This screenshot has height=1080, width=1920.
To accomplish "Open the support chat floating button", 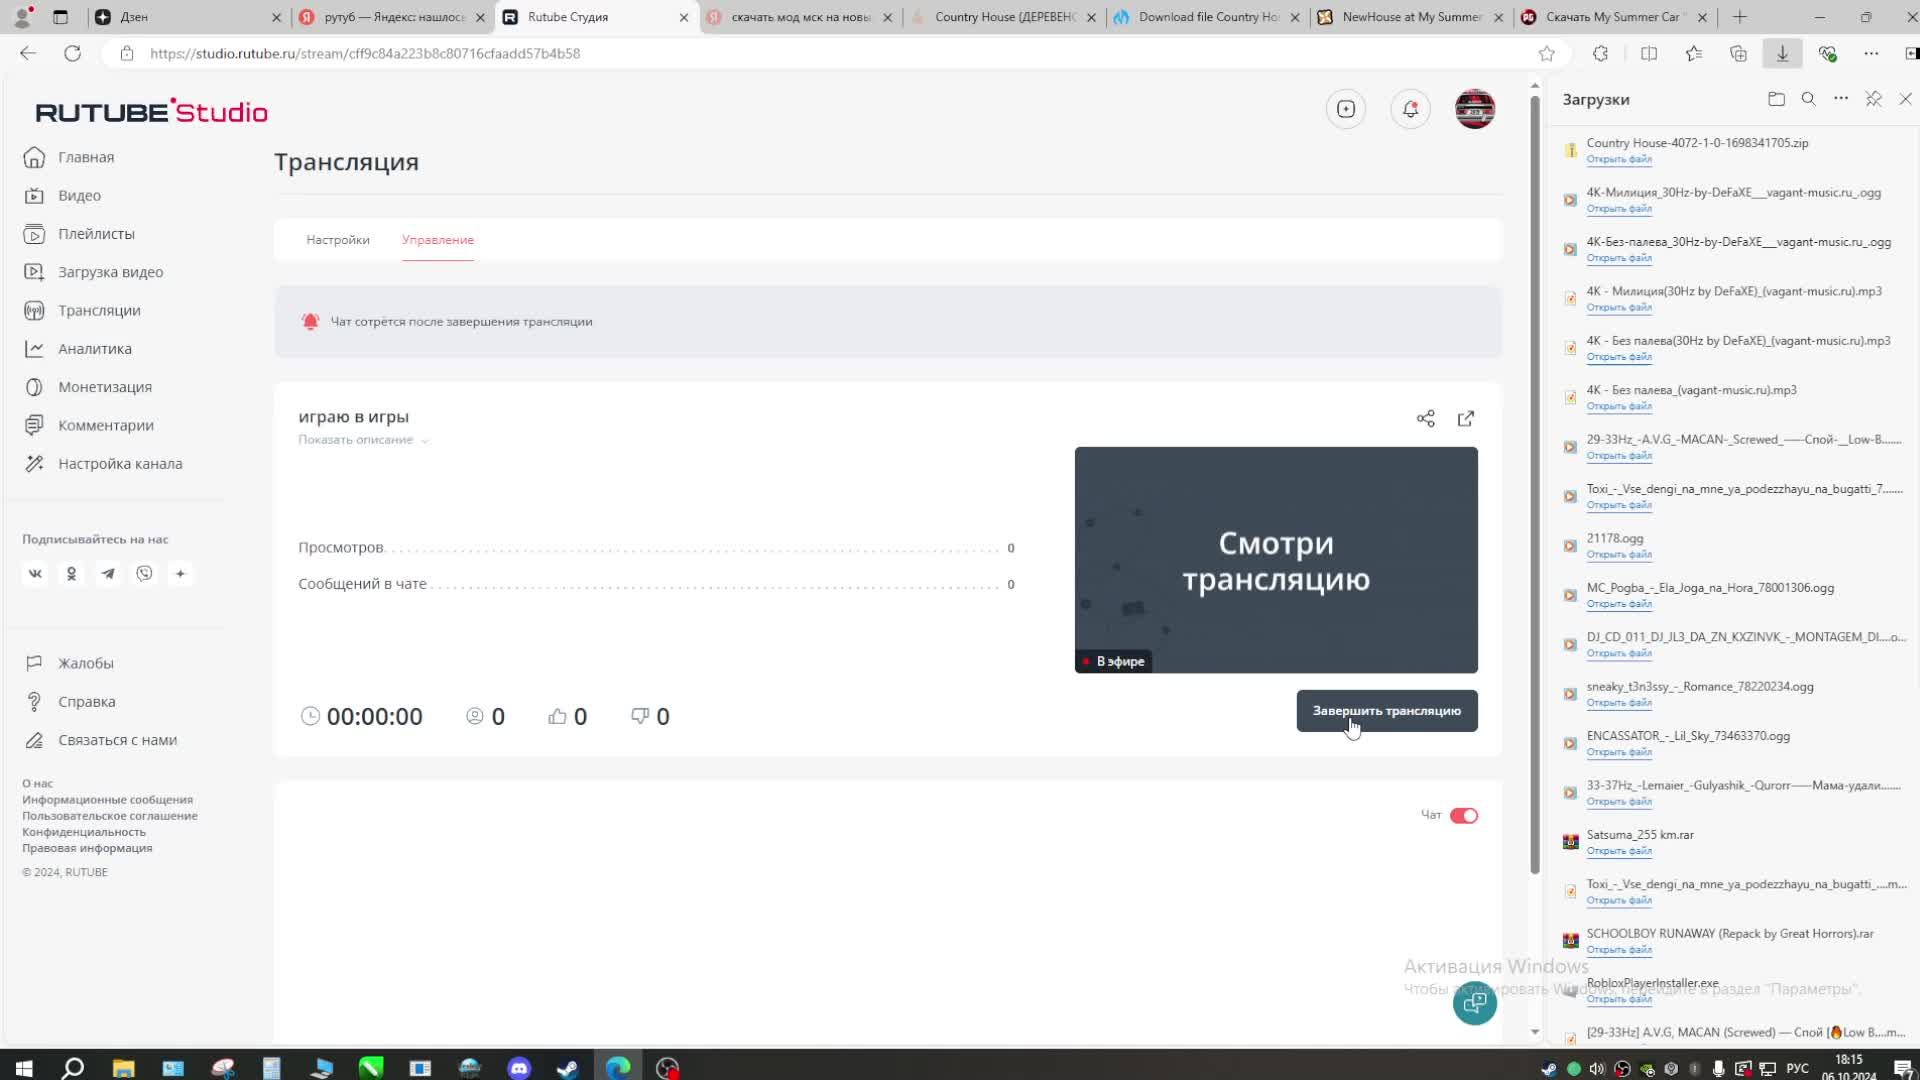I will pyautogui.click(x=1474, y=1003).
